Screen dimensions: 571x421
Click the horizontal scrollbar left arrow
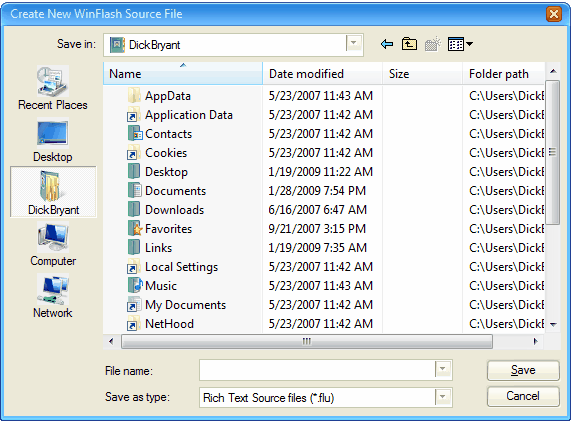click(112, 342)
